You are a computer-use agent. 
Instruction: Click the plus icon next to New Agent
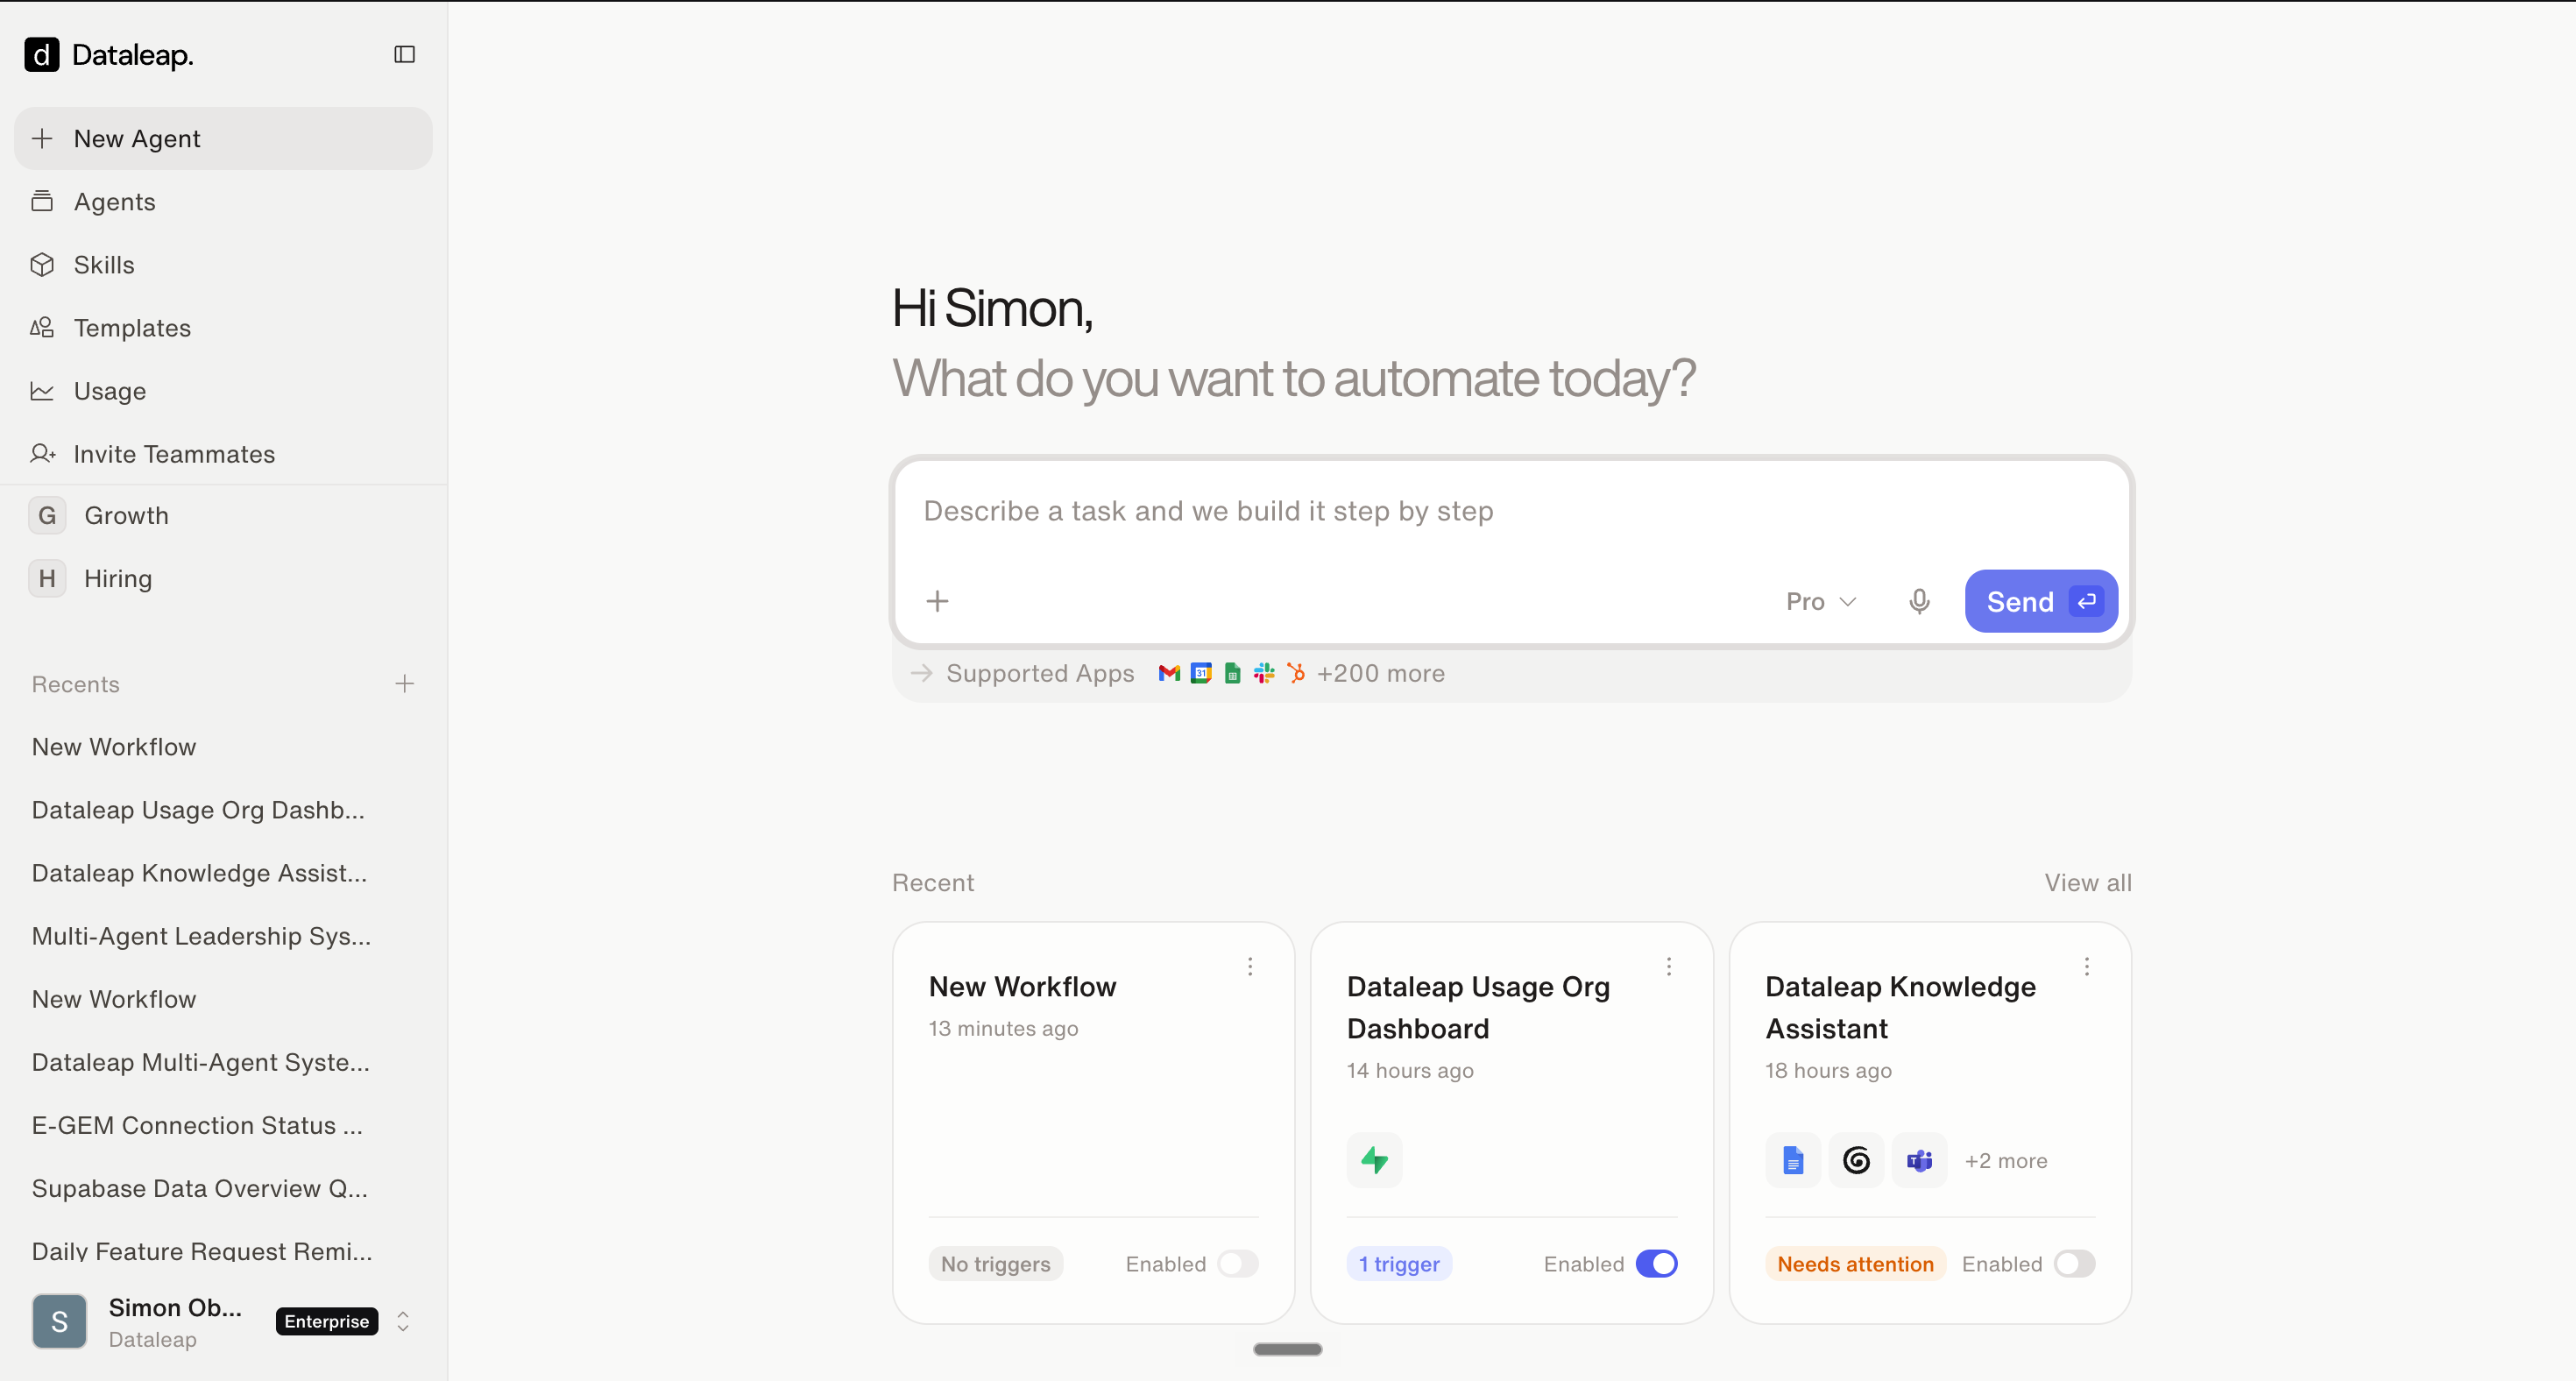click(42, 138)
